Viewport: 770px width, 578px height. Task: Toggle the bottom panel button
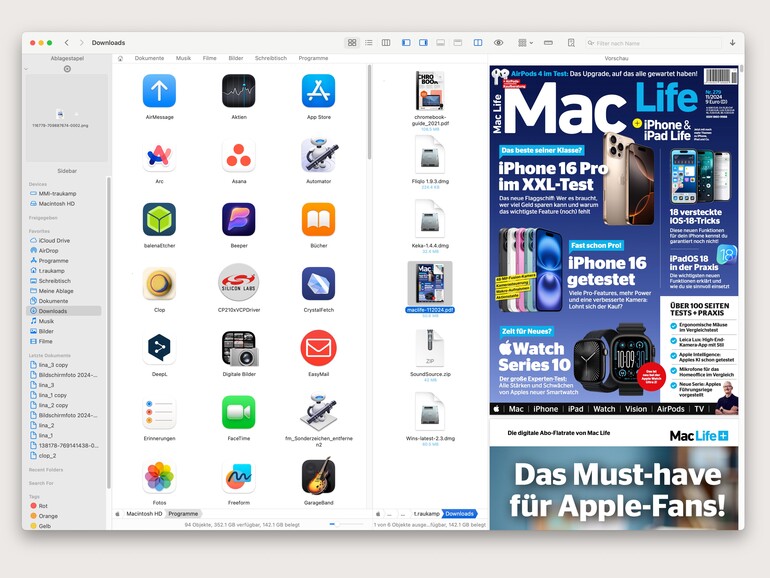point(440,43)
